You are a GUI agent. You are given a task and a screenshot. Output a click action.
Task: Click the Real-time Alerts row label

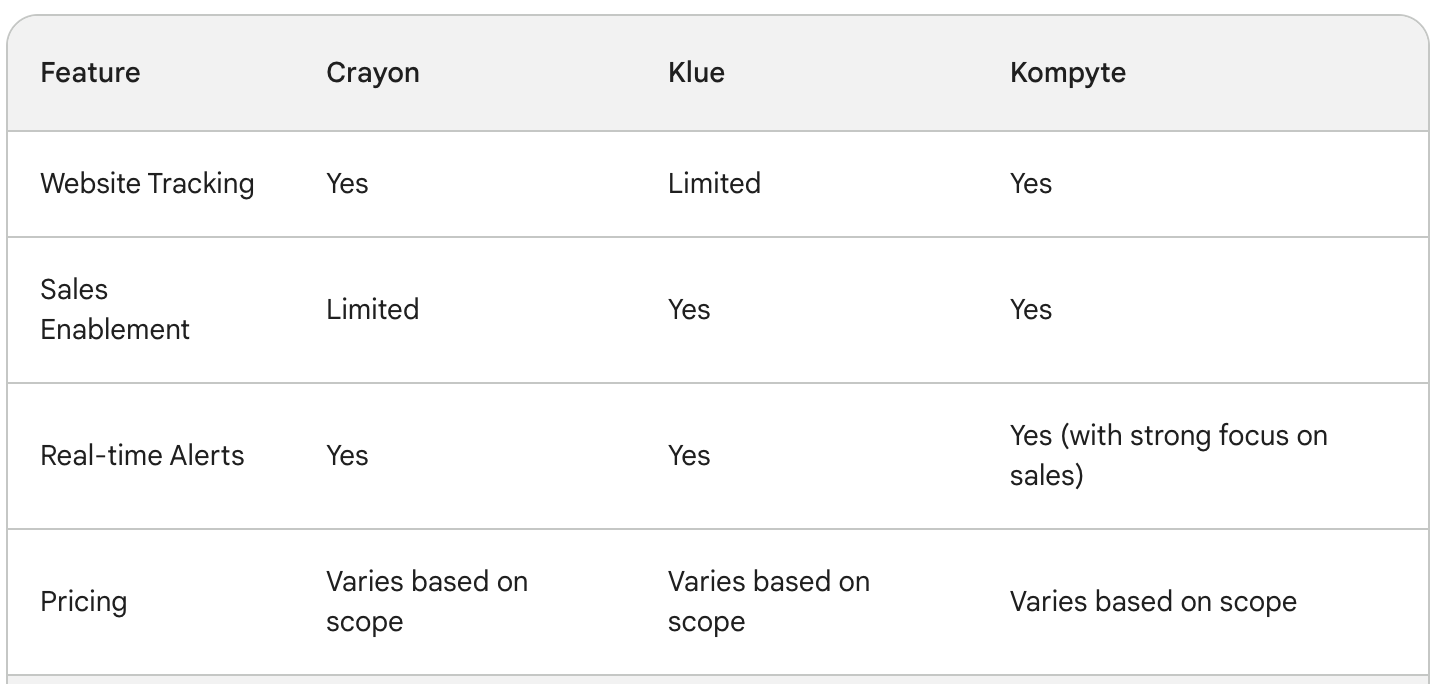(142, 456)
